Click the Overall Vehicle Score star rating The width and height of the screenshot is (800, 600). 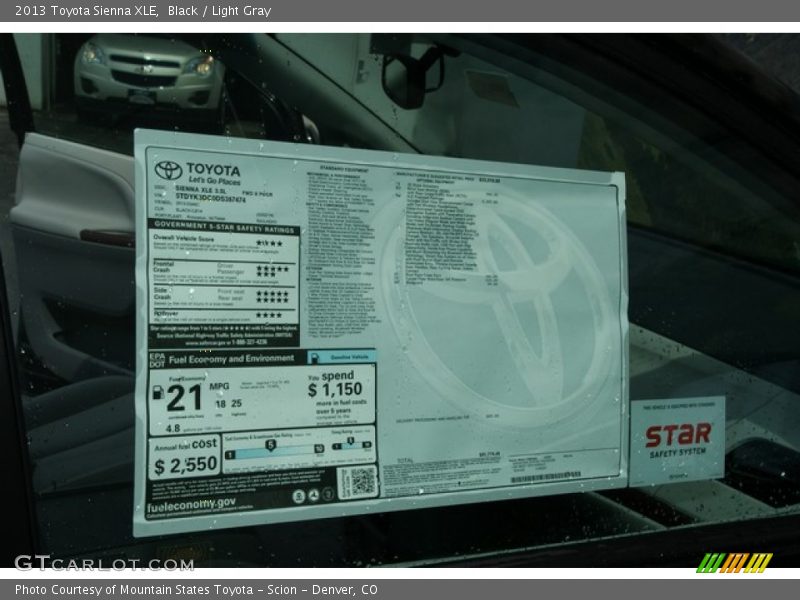click(269, 243)
